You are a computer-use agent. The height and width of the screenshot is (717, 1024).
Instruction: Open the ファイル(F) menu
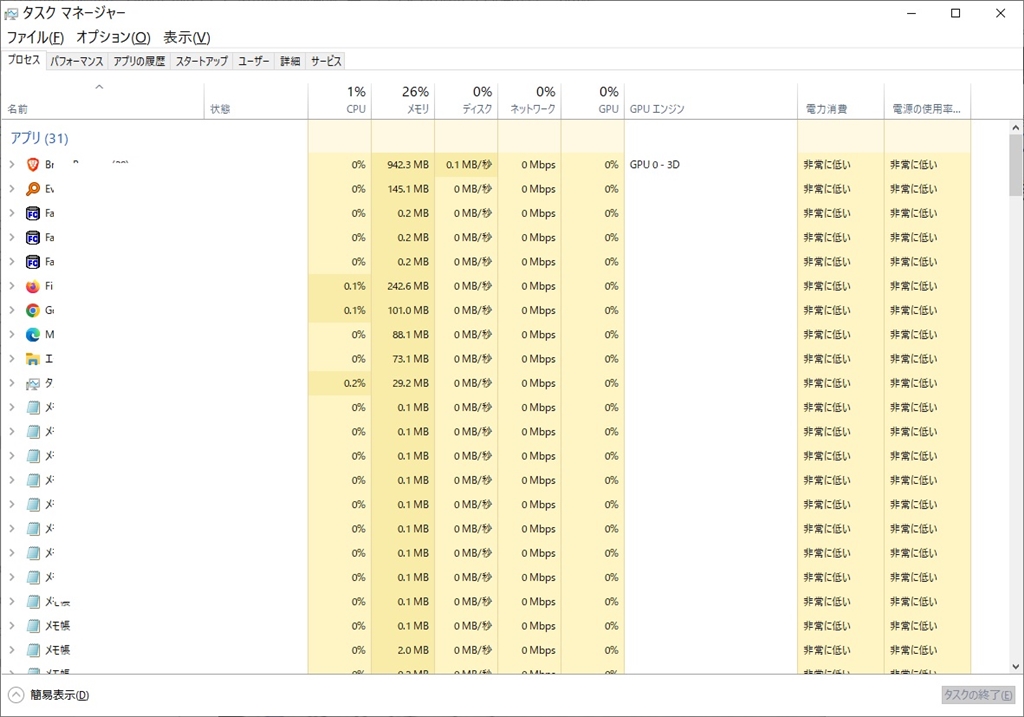35,37
